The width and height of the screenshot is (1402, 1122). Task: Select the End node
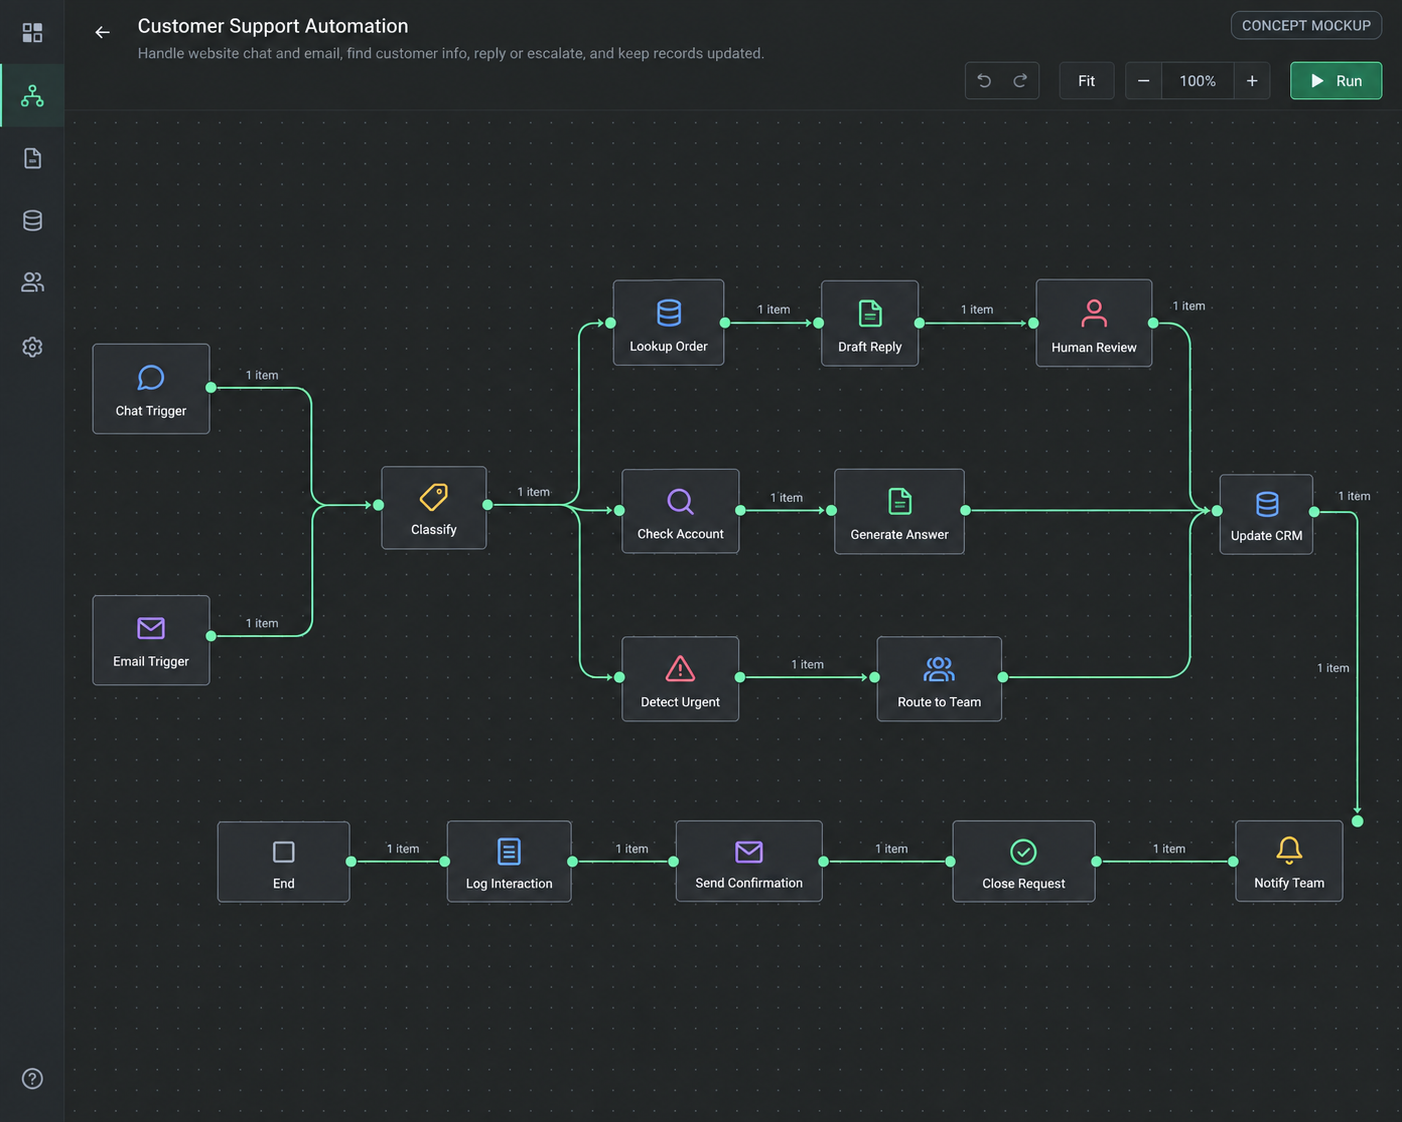pos(284,862)
